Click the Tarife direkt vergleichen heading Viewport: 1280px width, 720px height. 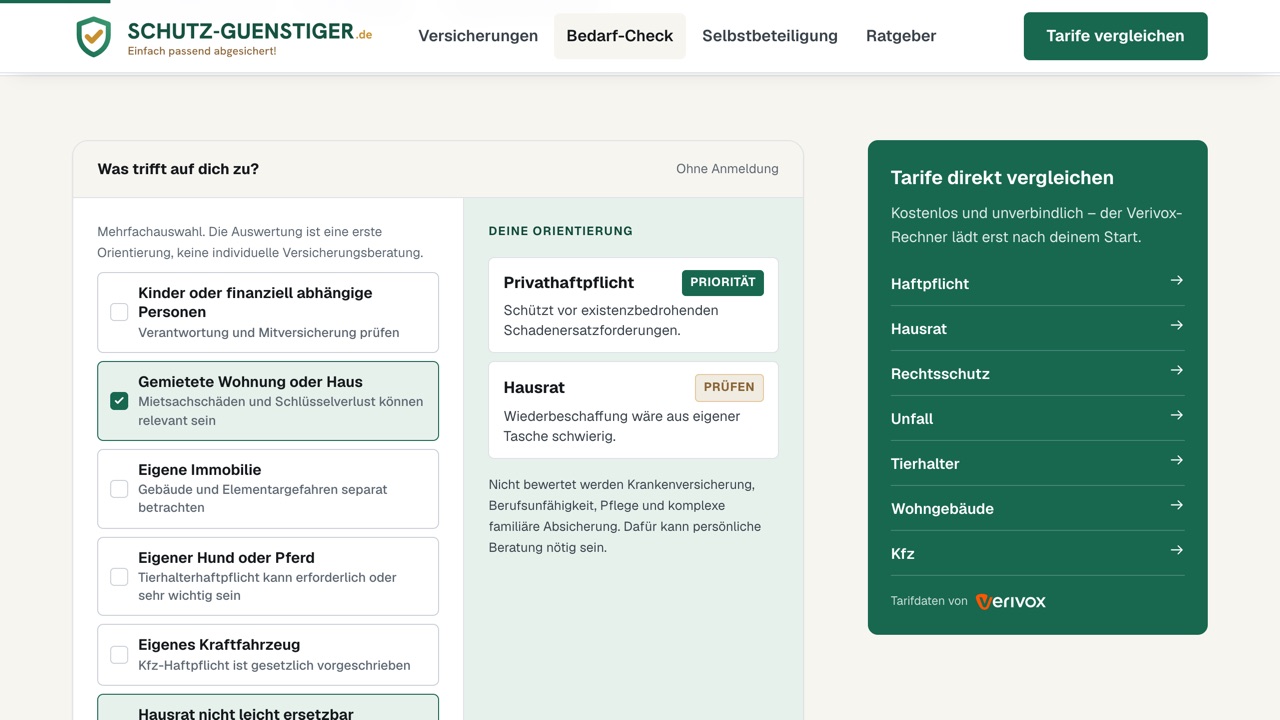click(1002, 178)
